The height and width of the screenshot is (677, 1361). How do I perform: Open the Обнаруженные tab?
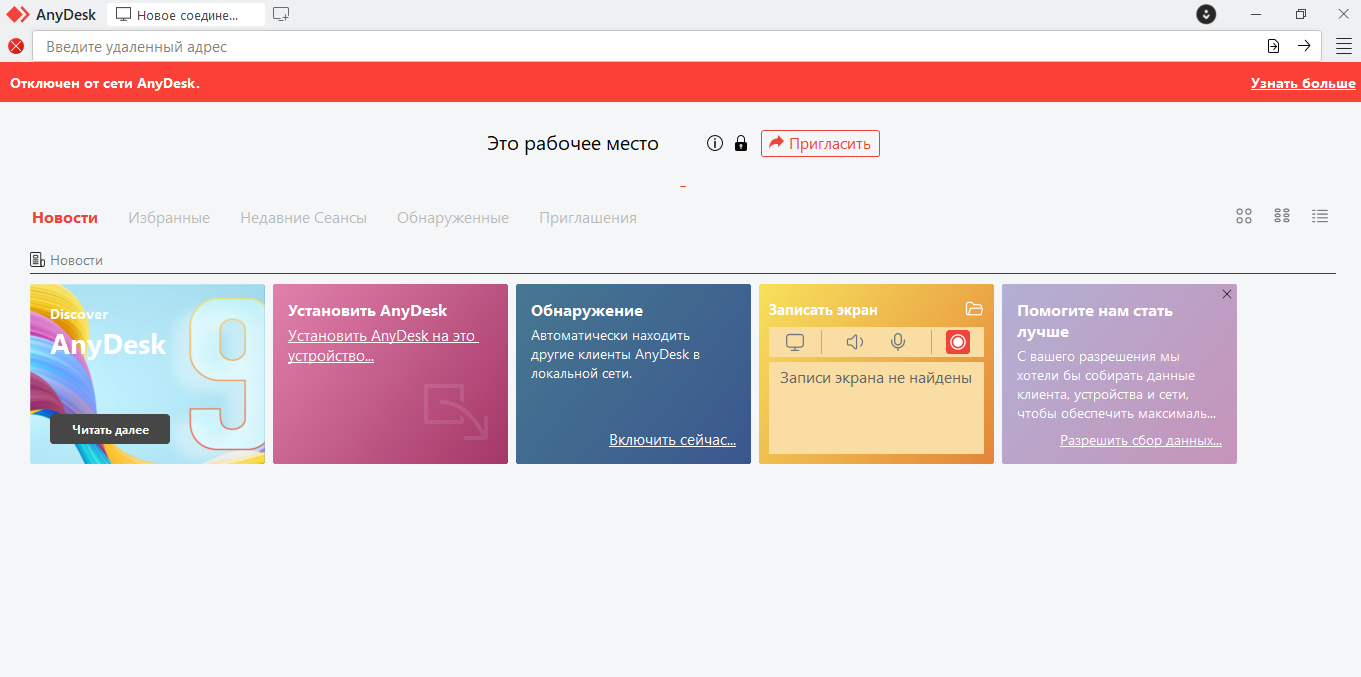(x=453, y=217)
